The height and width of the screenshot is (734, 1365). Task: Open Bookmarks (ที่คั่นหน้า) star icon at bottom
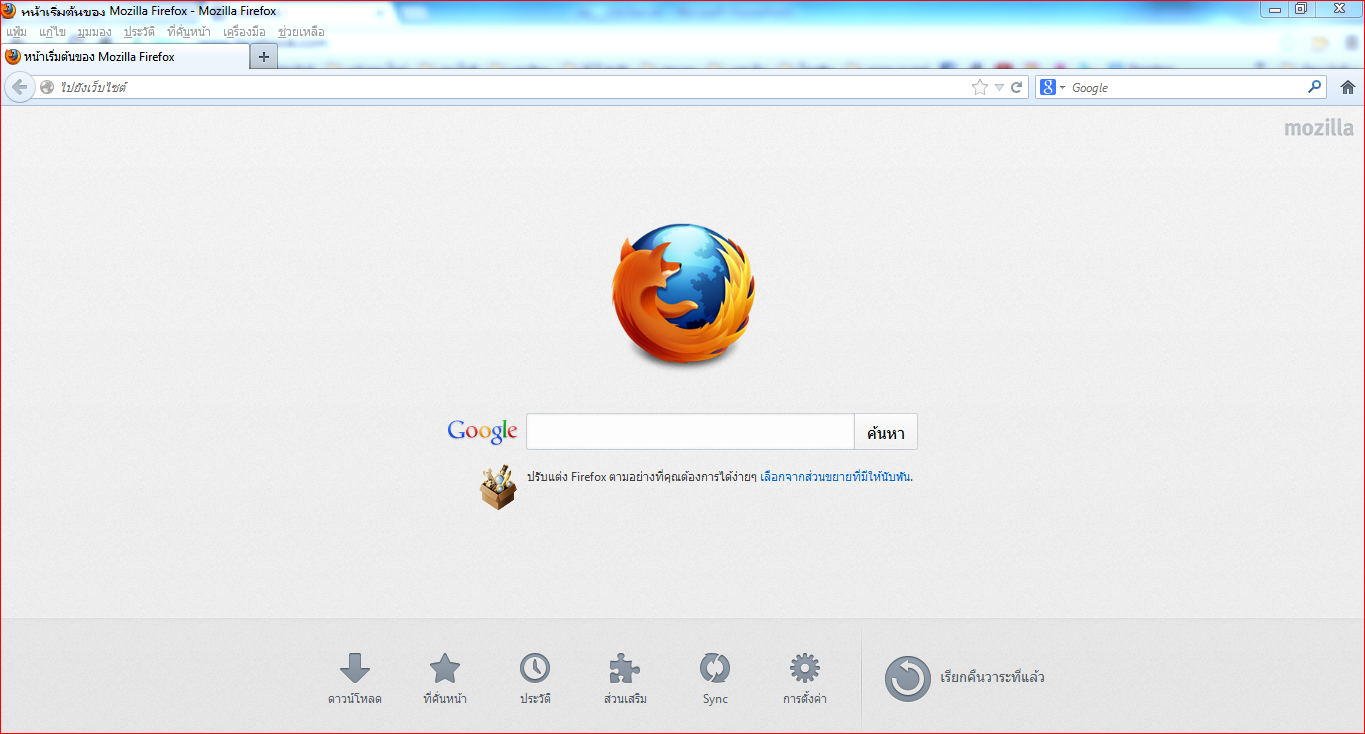(x=445, y=668)
